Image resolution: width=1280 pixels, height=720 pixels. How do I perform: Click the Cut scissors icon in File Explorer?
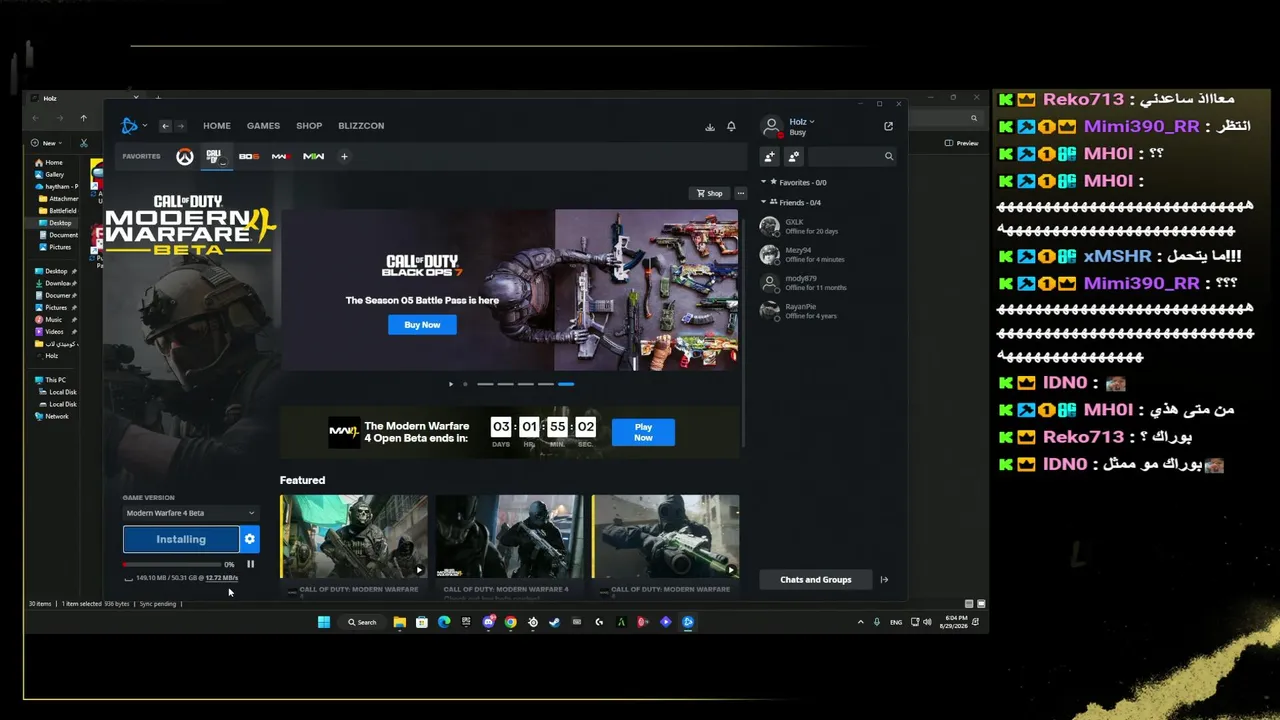83,143
